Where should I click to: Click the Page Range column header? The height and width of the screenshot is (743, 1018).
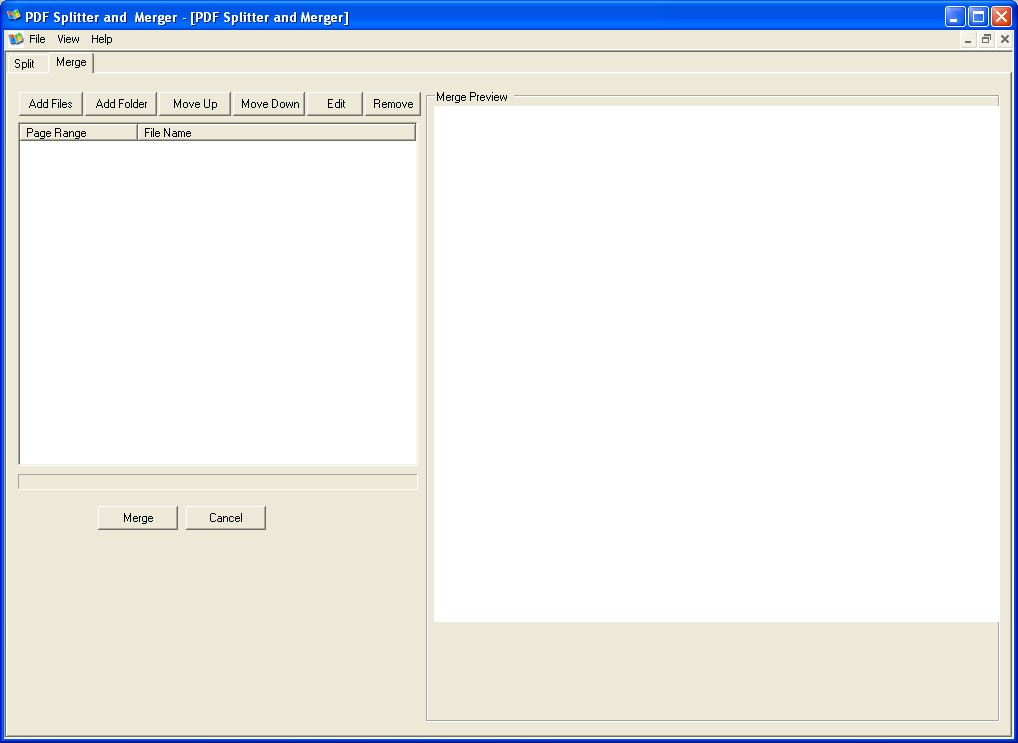[x=79, y=132]
